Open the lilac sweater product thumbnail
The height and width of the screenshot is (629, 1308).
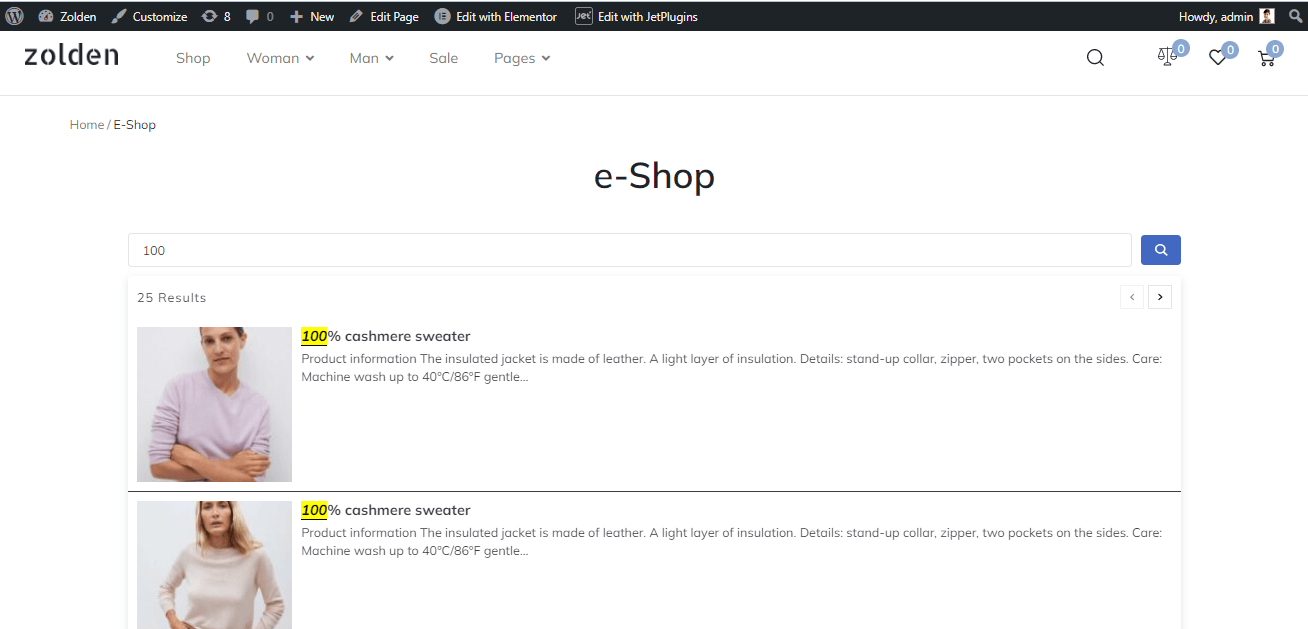click(214, 404)
